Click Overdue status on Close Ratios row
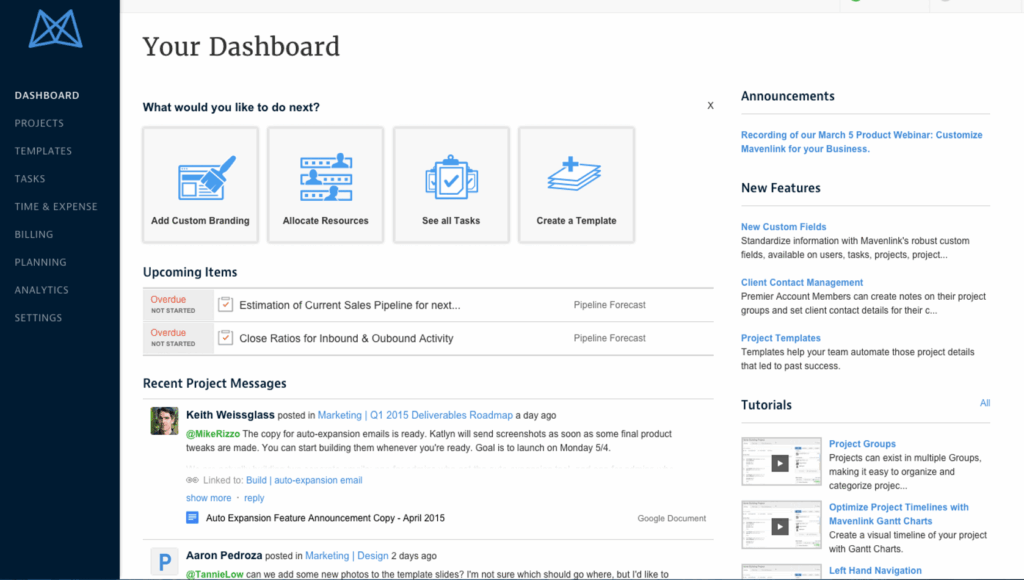 click(168, 332)
